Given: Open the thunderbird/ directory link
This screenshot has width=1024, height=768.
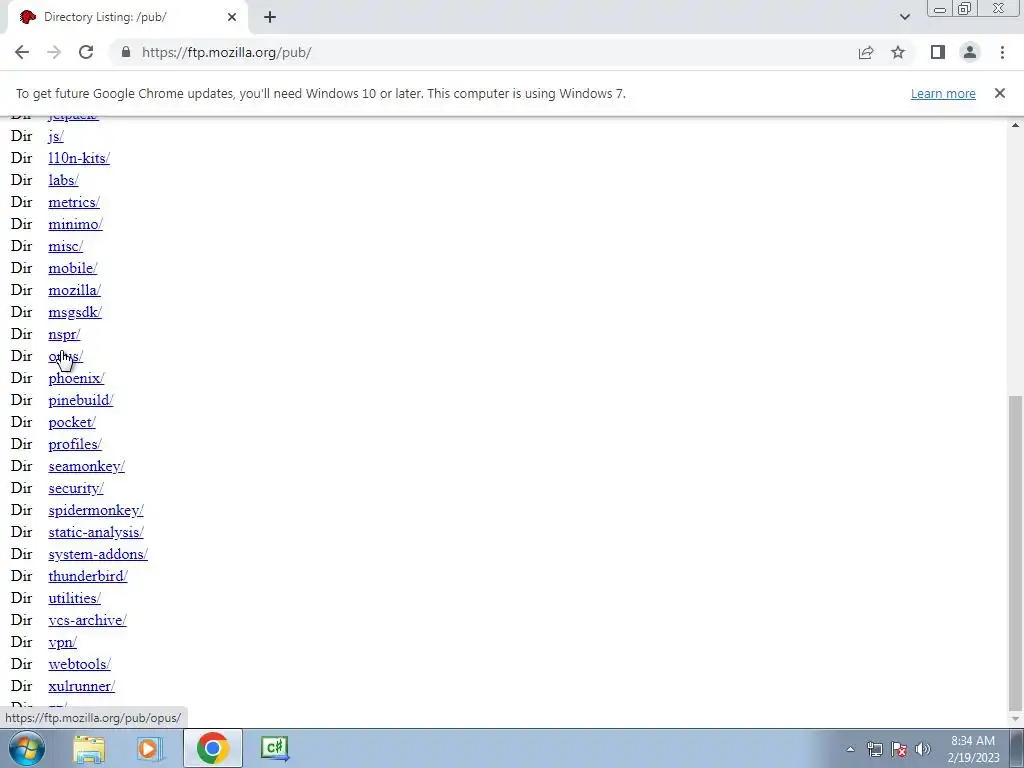Looking at the screenshot, I should [88, 576].
